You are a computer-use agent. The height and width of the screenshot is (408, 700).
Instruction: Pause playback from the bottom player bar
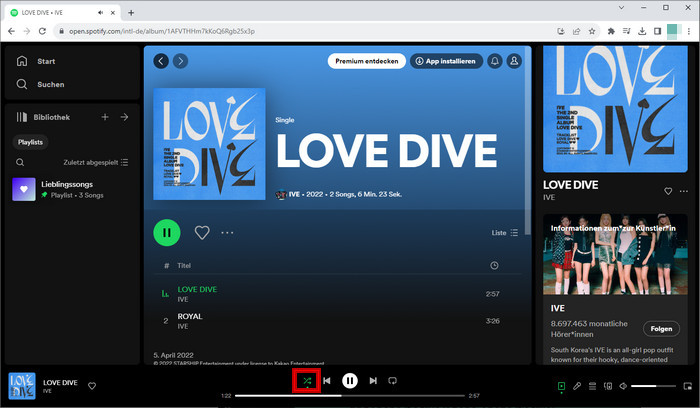[350, 381]
